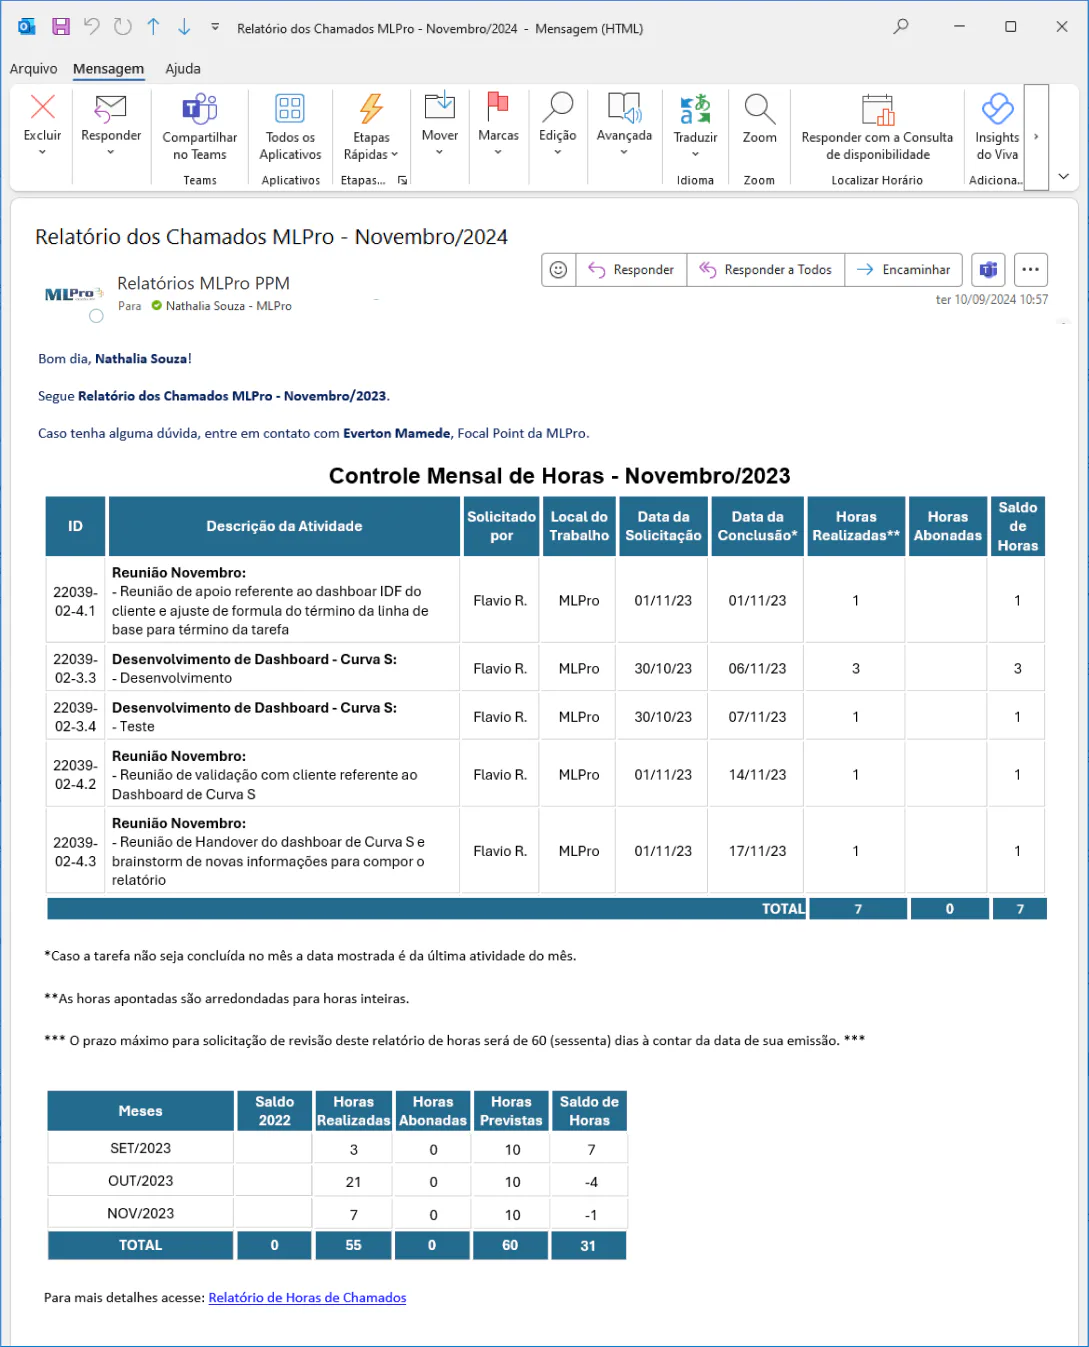Open Todos os Aplicativos
The width and height of the screenshot is (1089, 1347).
(290, 127)
